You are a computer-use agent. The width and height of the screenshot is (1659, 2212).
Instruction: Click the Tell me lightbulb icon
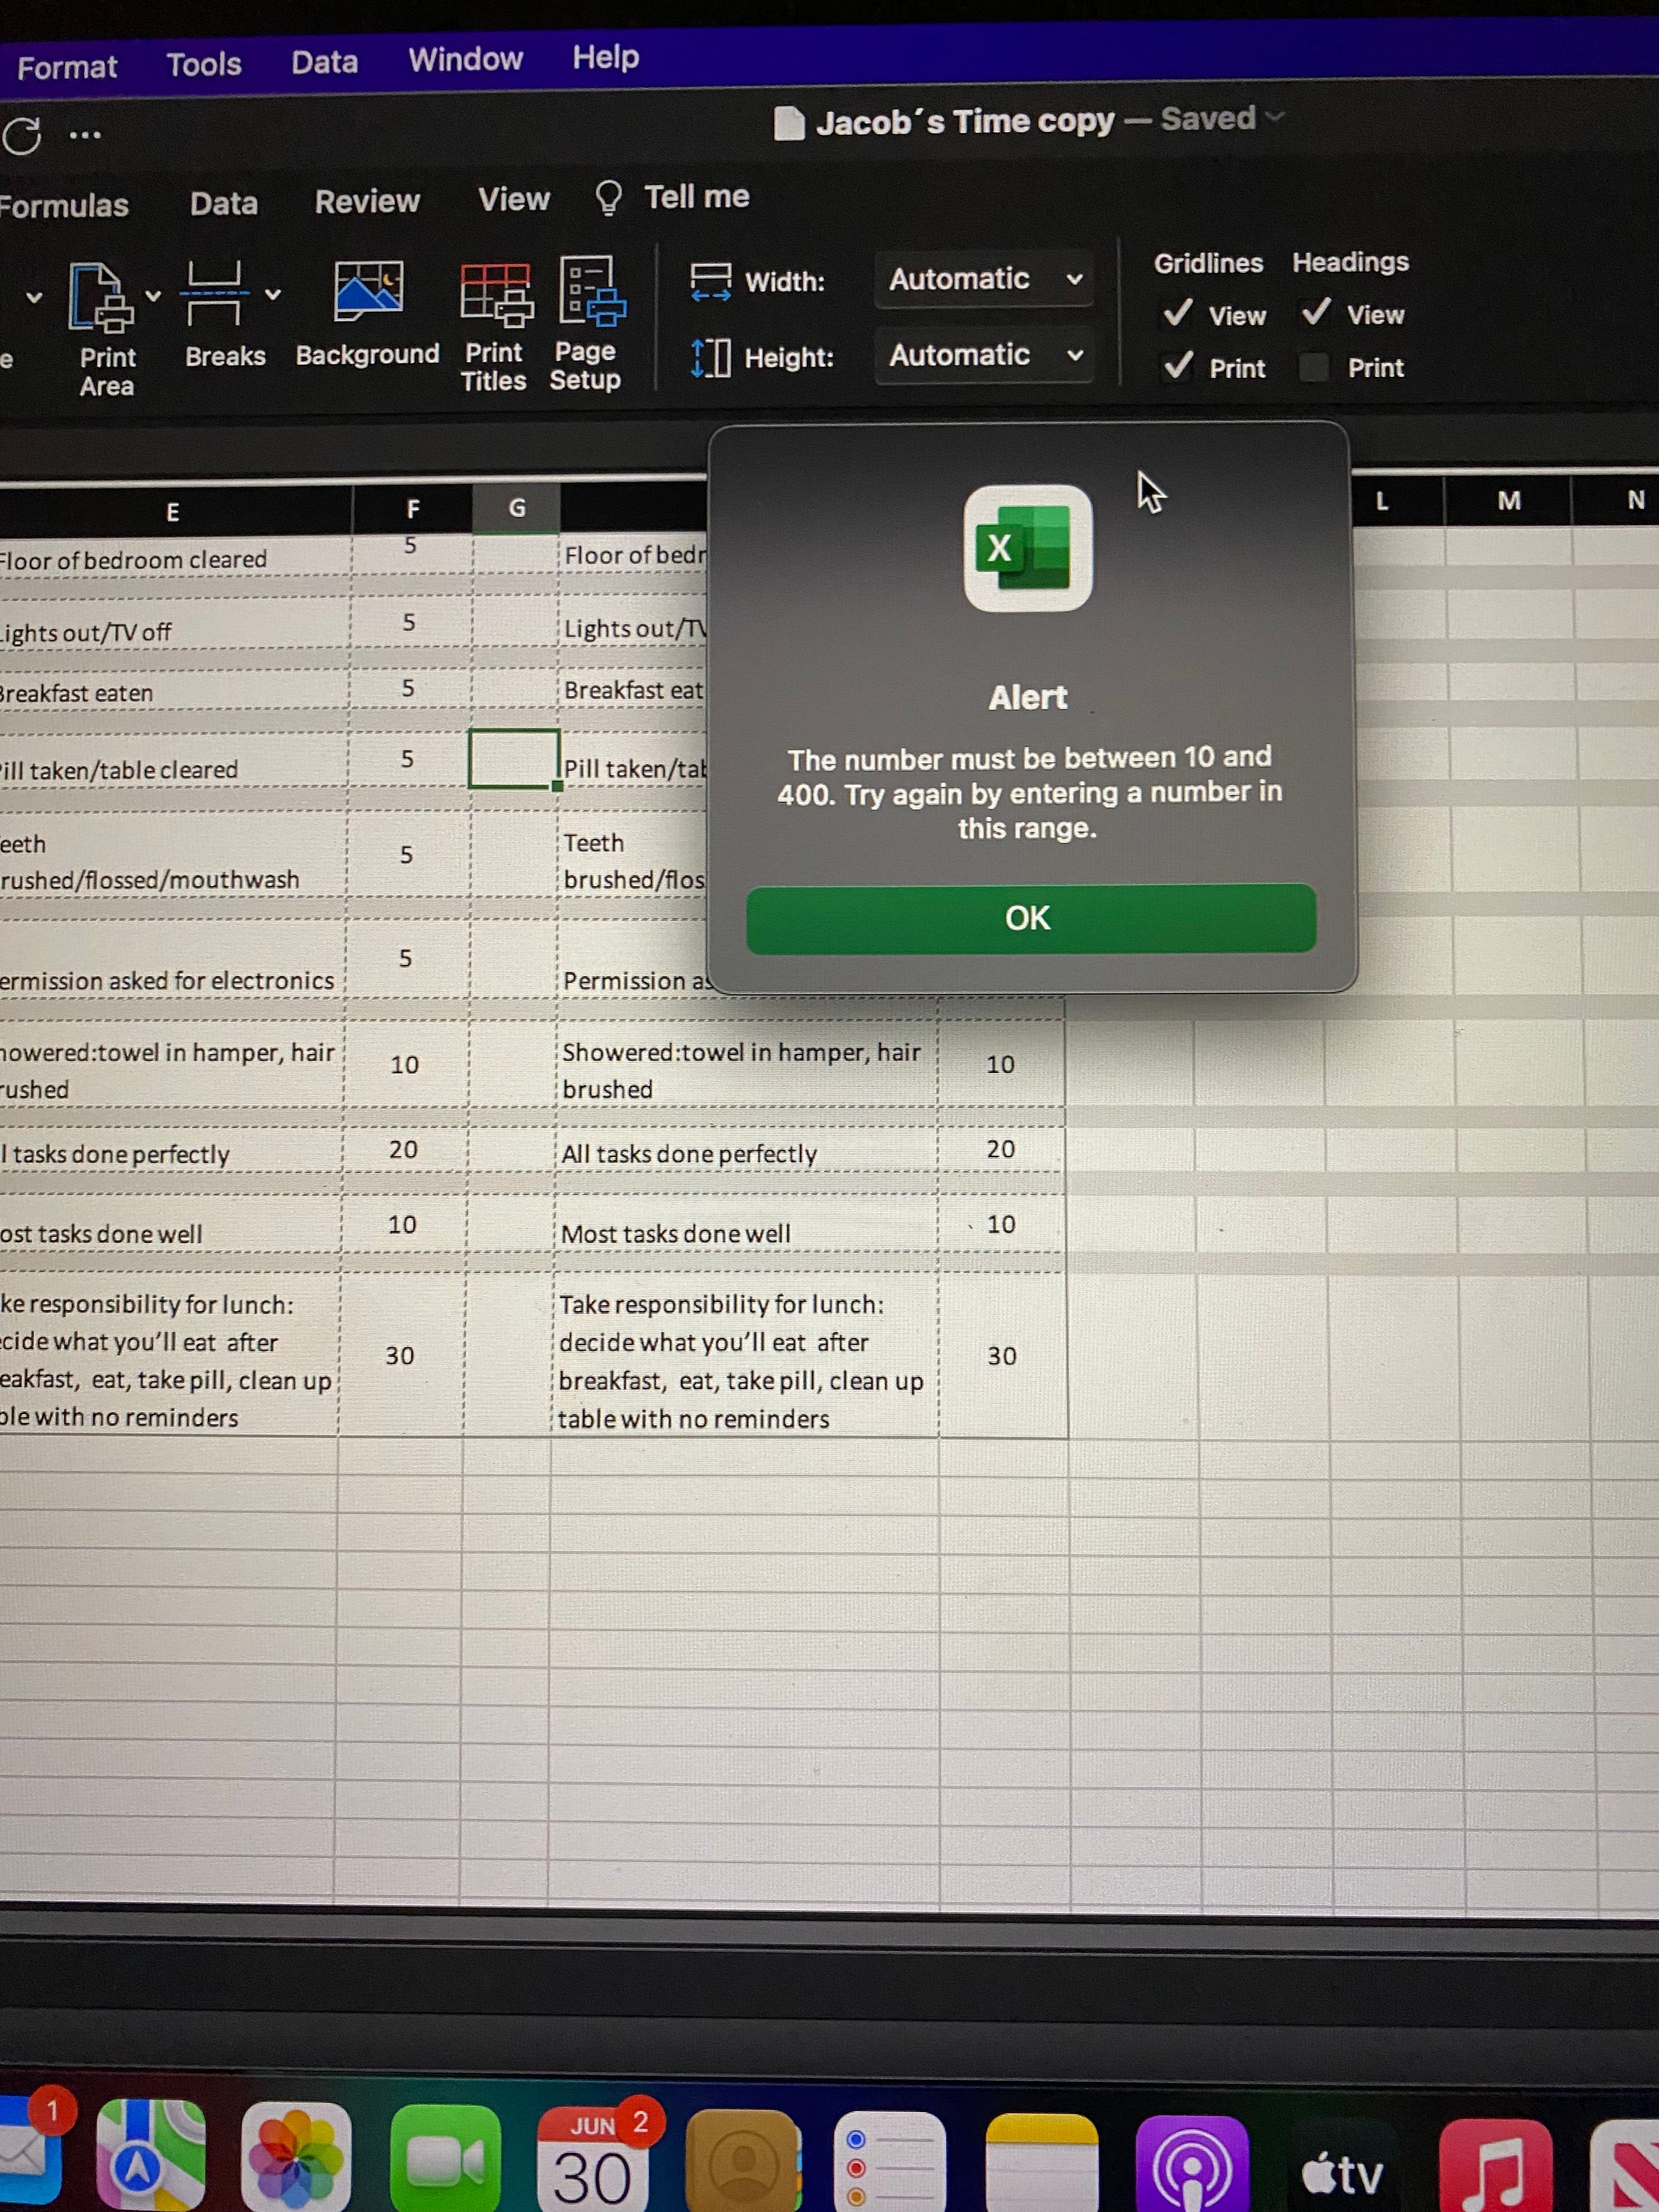608,198
